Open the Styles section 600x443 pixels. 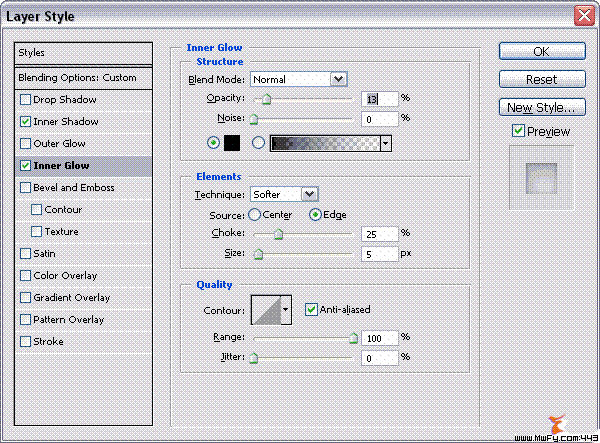[x=83, y=53]
